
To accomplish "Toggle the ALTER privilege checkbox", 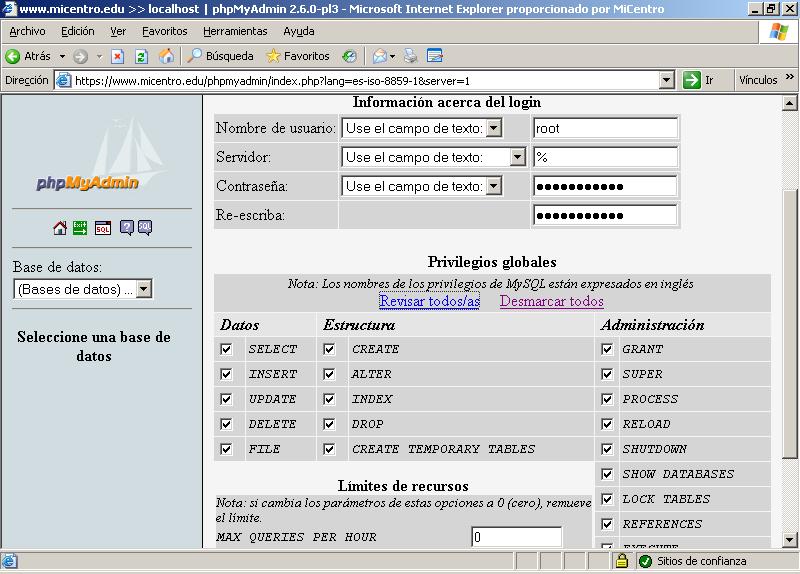I will [329, 374].
